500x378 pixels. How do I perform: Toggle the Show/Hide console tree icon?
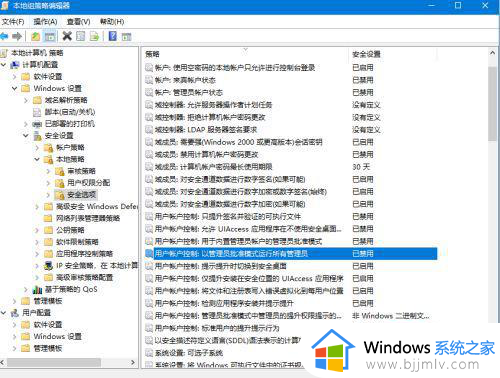click(50, 36)
